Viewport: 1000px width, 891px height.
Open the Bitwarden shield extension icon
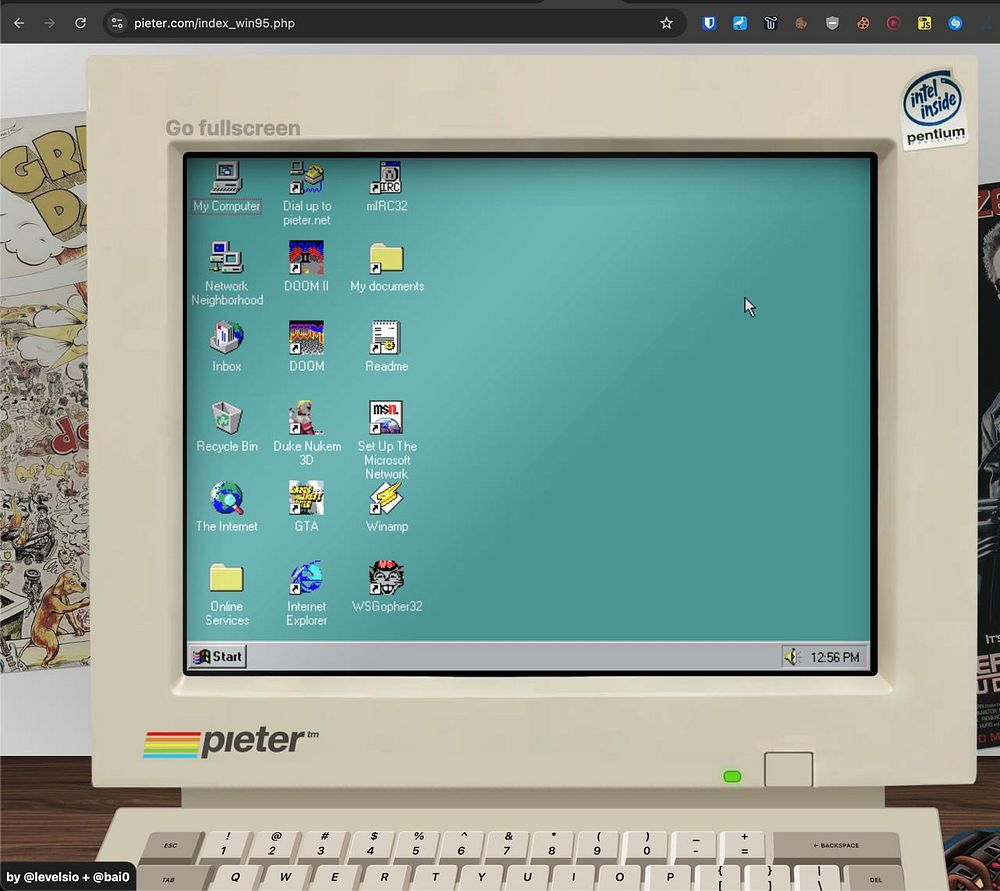tap(709, 23)
